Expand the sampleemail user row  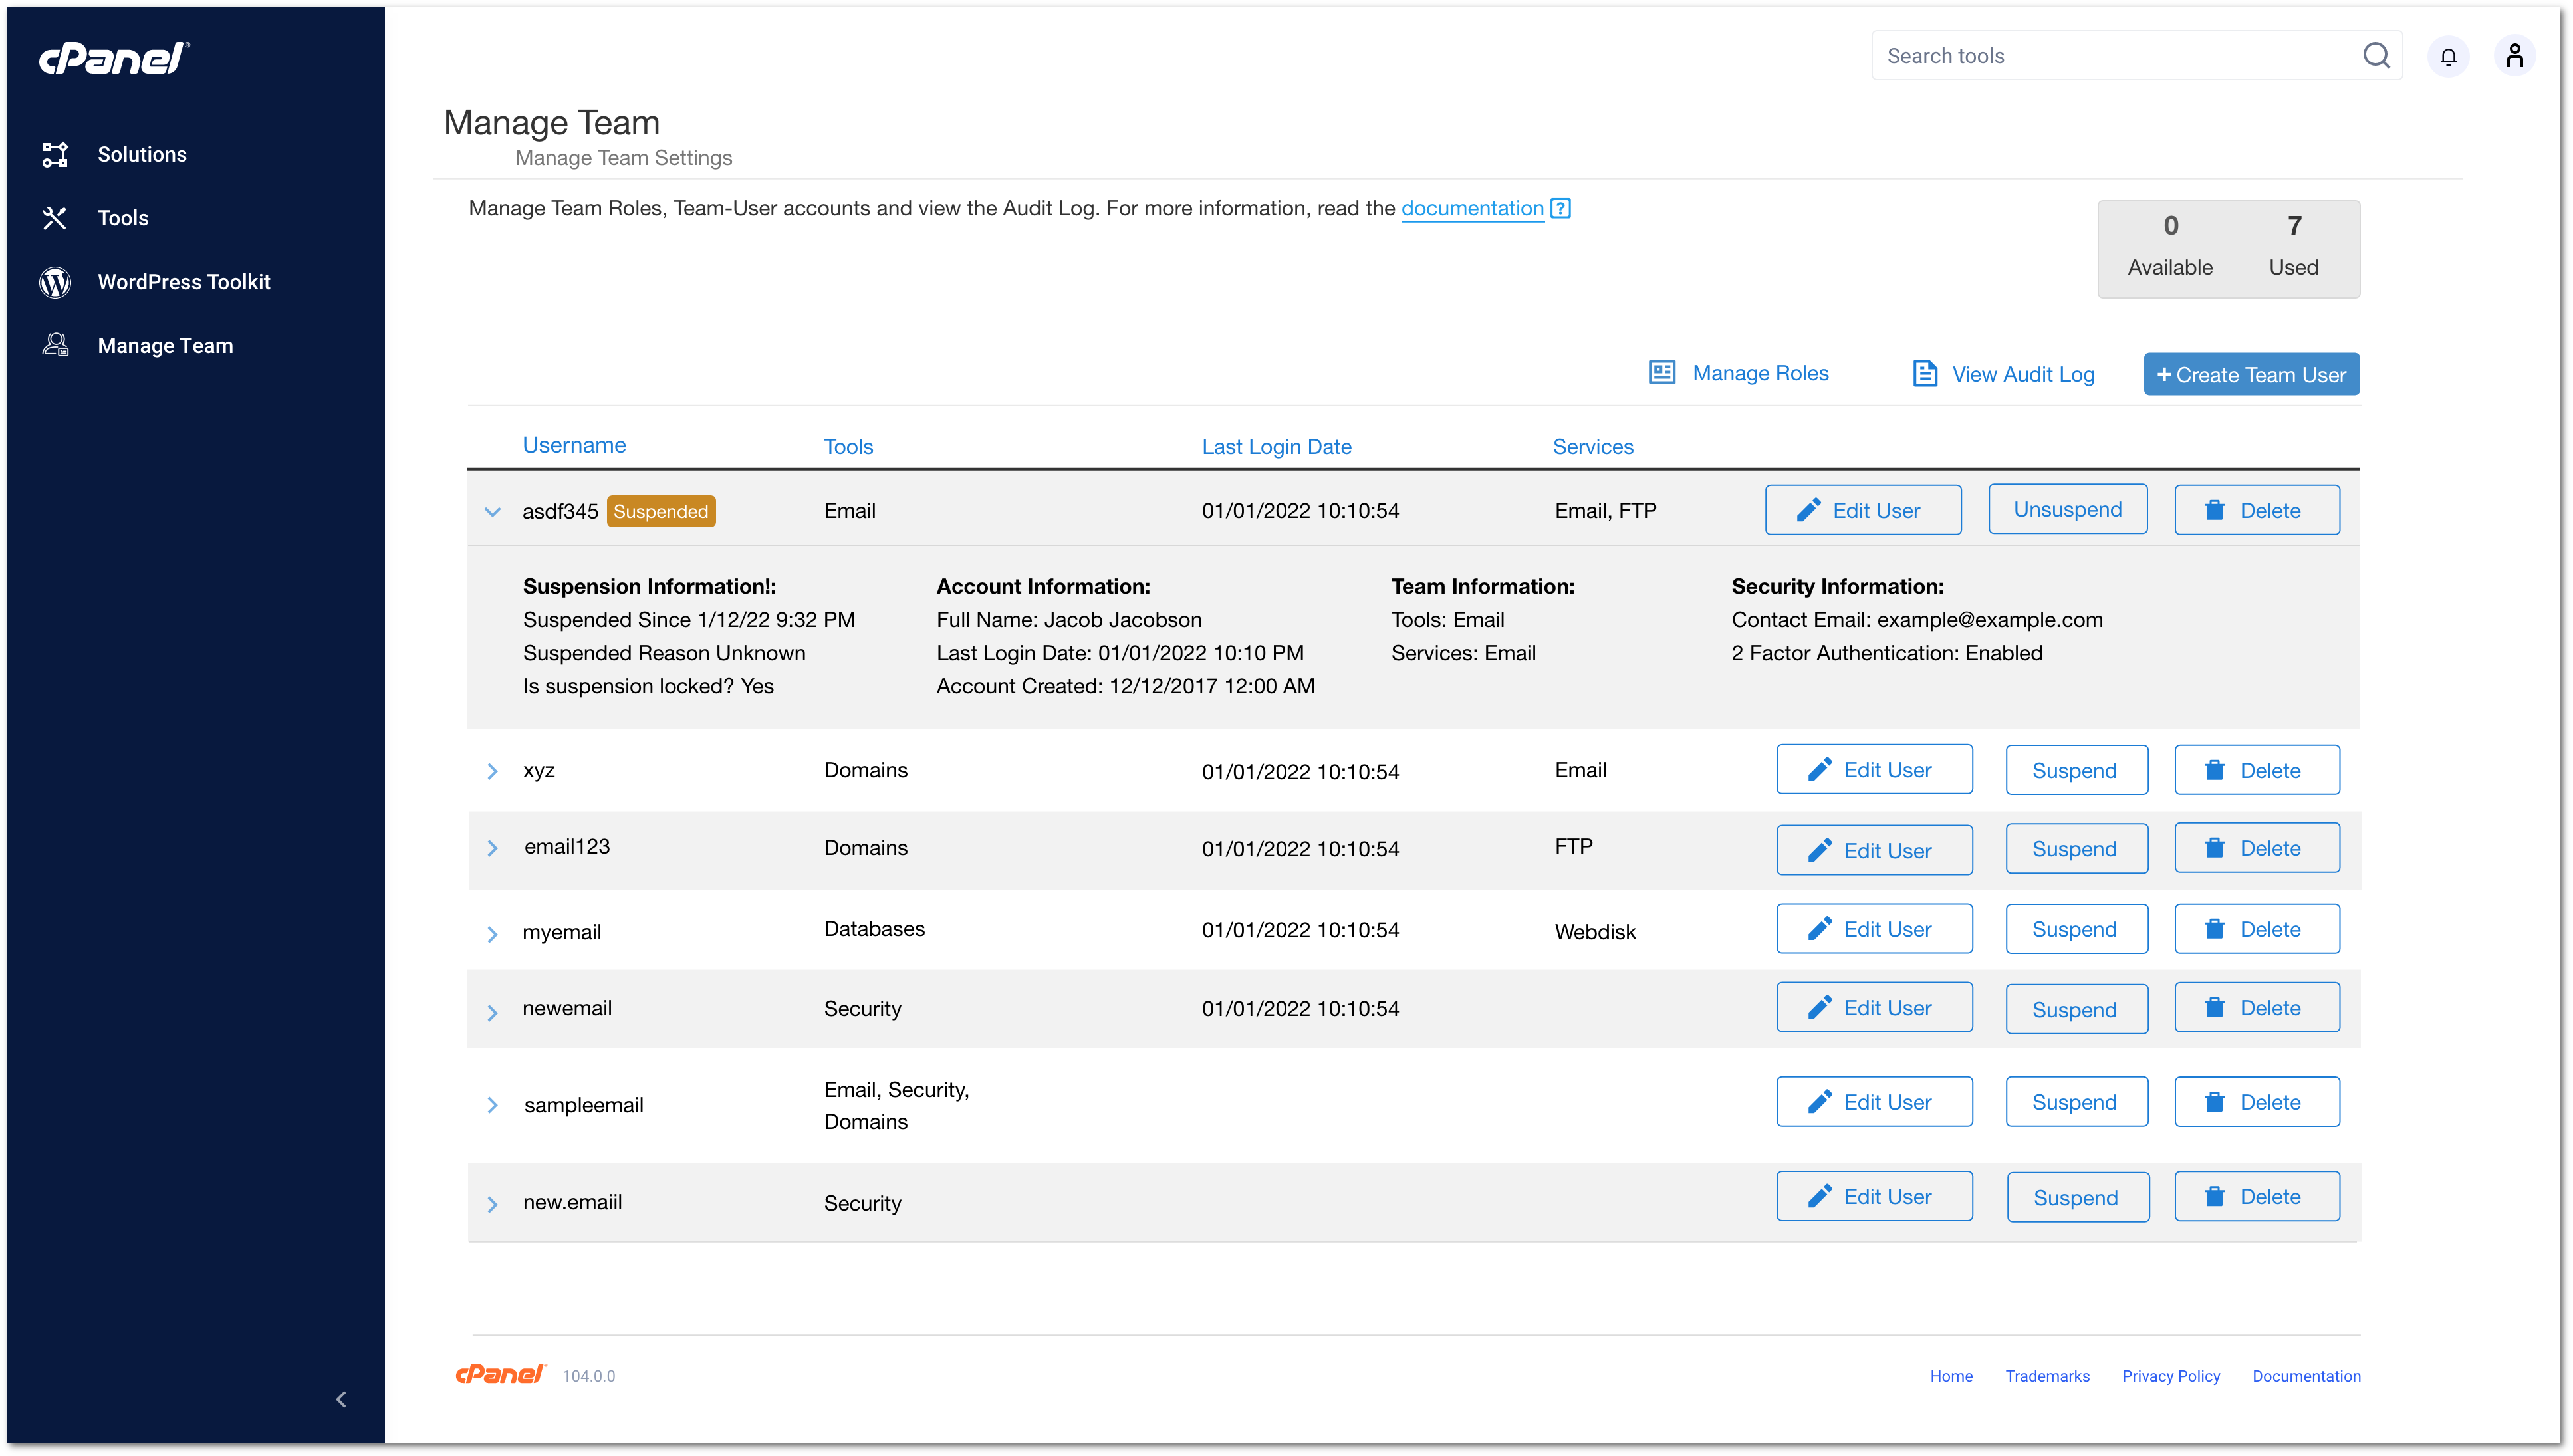coord(492,1104)
